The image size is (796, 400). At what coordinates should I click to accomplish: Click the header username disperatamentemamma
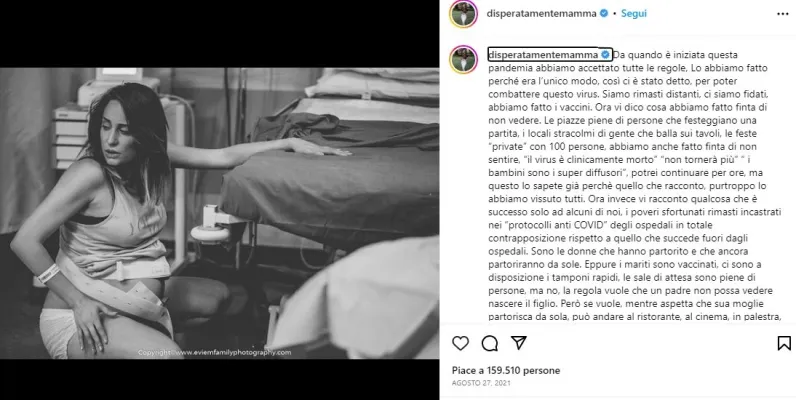(541, 14)
